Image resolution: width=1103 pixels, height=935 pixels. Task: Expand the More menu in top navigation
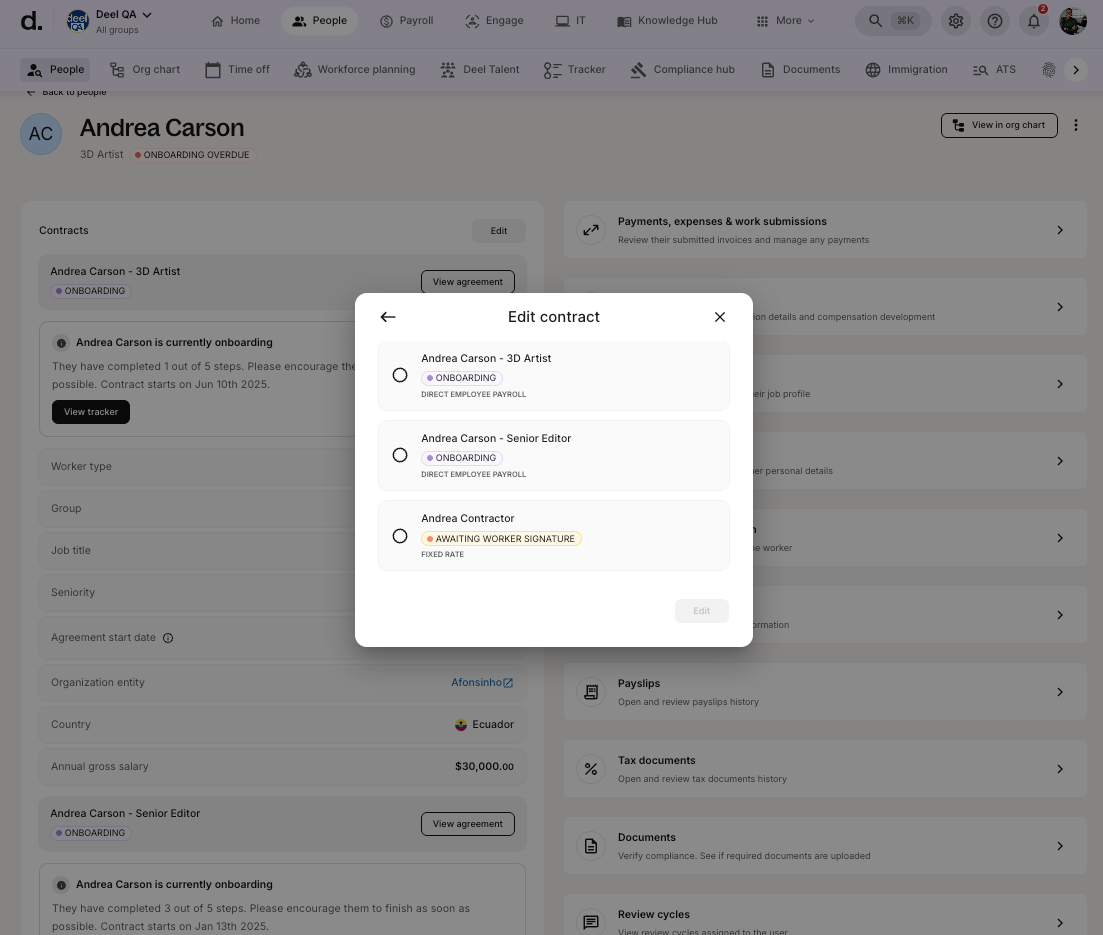click(x=786, y=21)
